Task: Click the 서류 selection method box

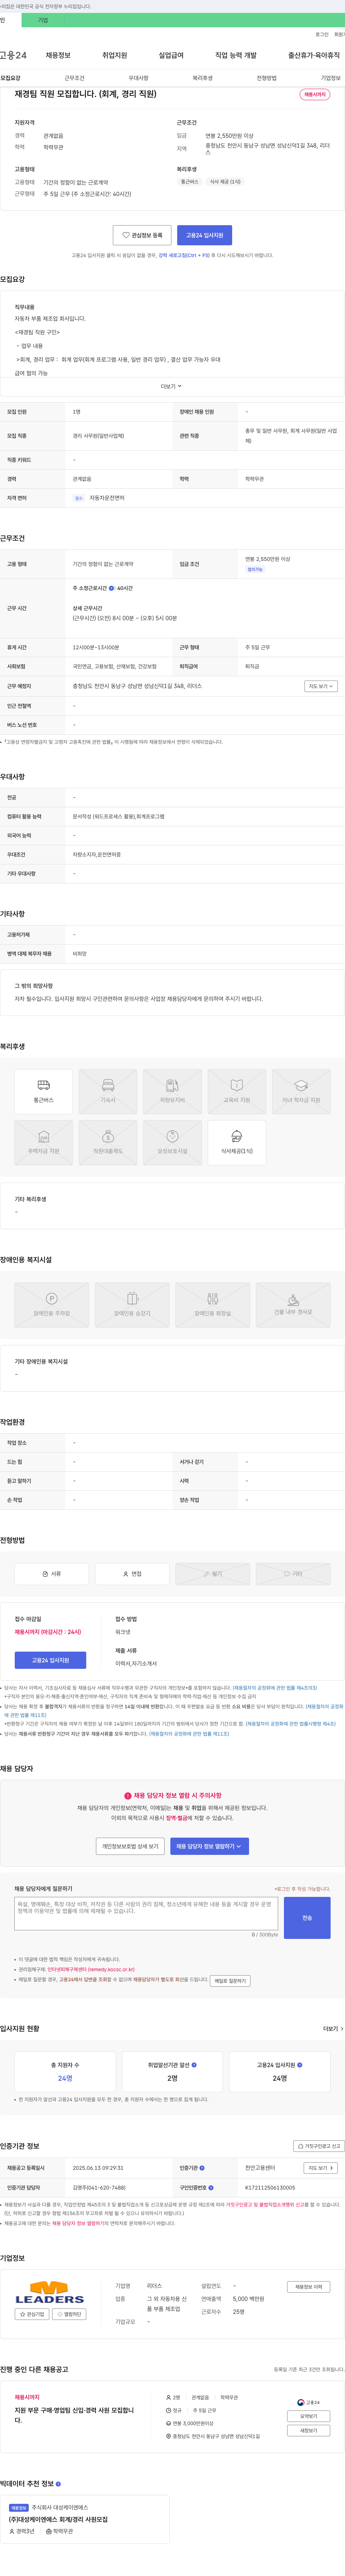Action: click(52, 1574)
